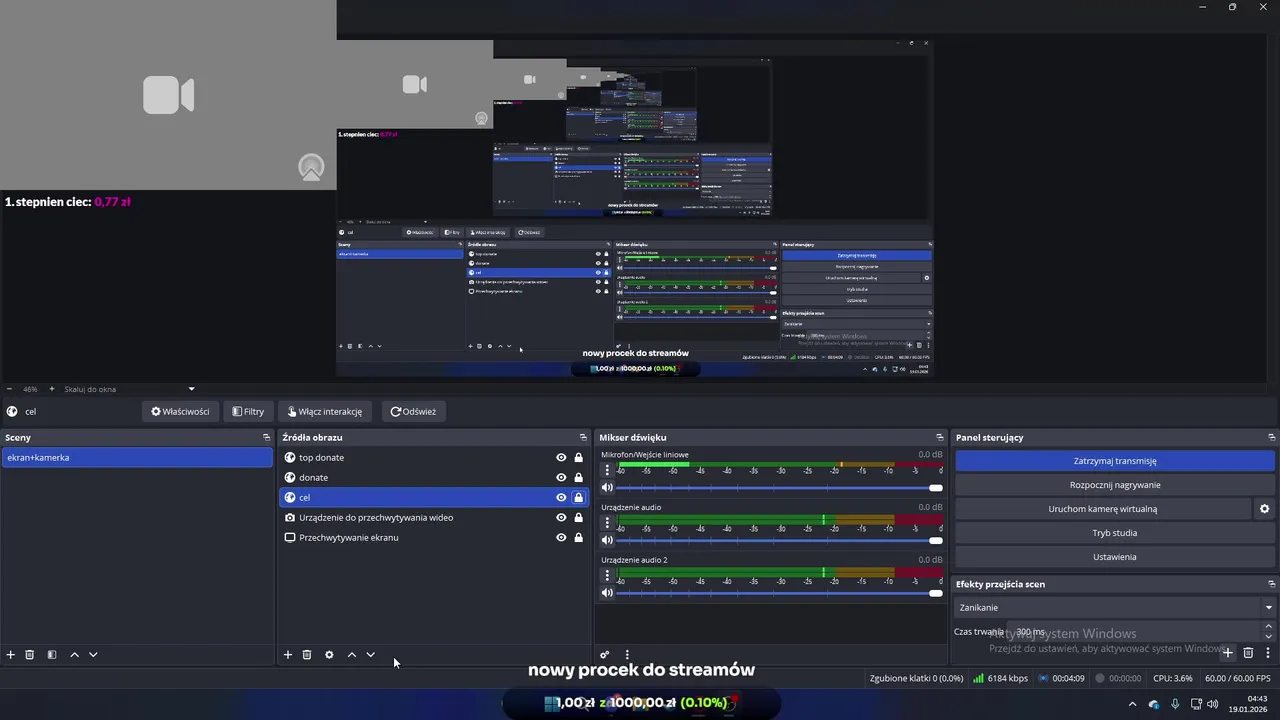Open transition properties three-dots menu
The height and width of the screenshot is (720, 1280).
pos(1268,653)
